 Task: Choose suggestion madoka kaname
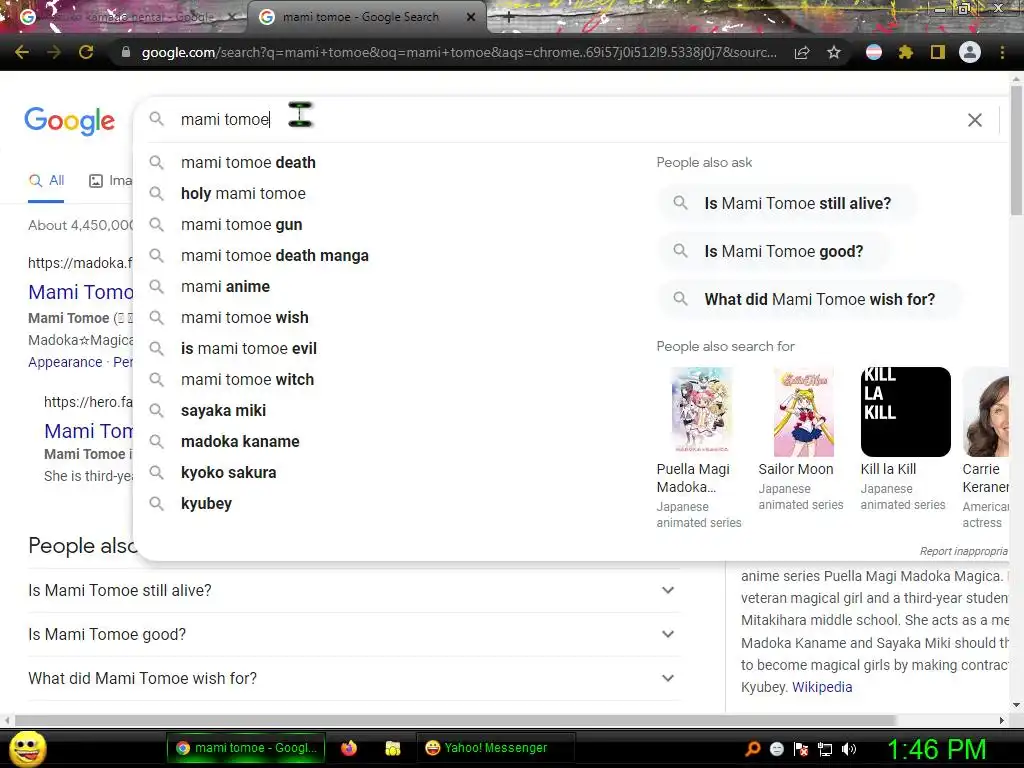(240, 441)
